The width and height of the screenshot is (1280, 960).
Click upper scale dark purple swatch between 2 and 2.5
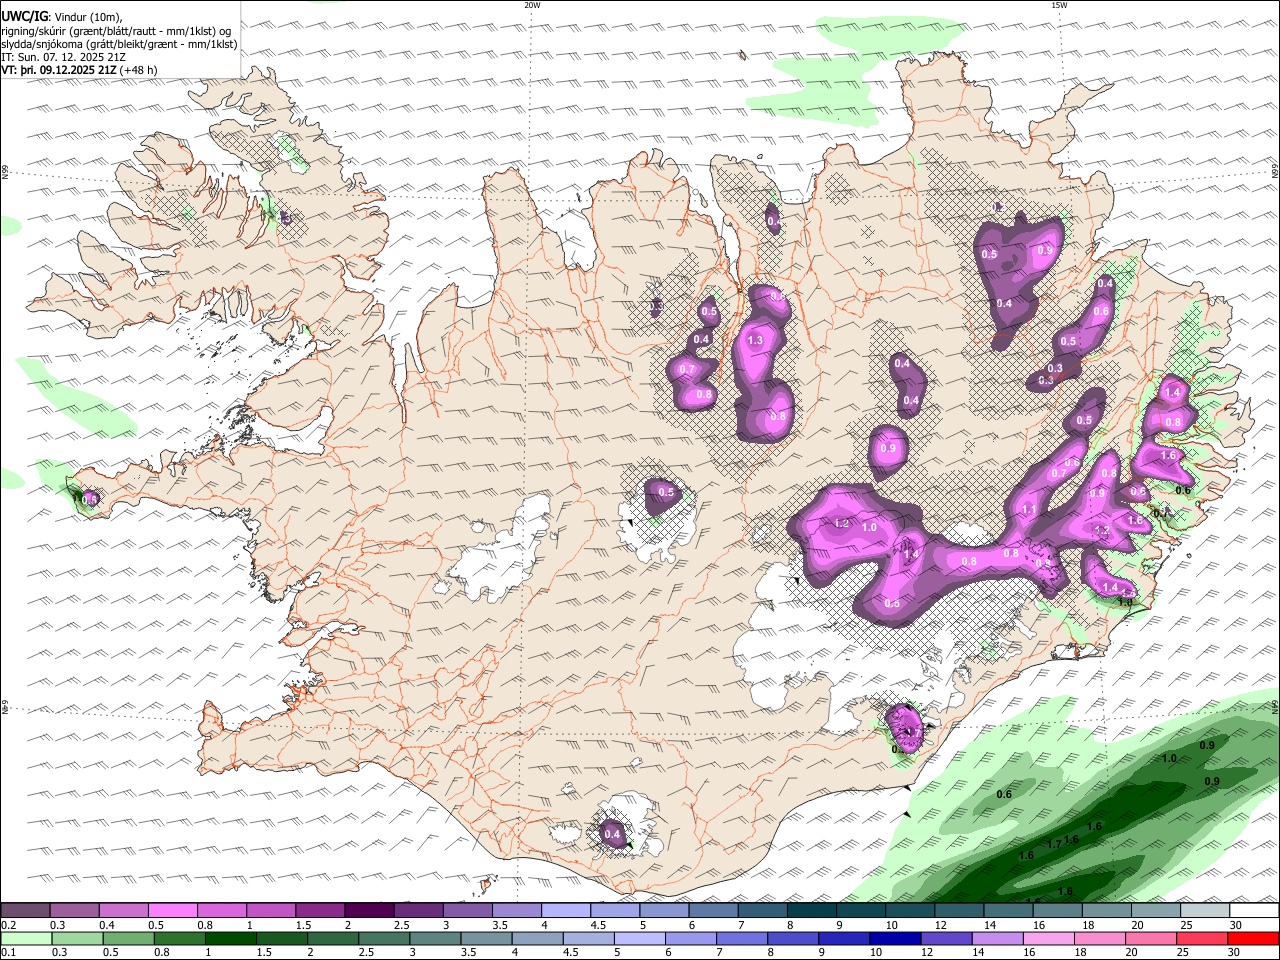click(369, 910)
